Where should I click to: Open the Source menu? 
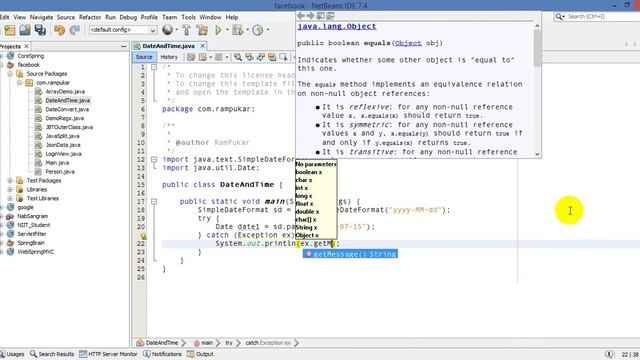pyautogui.click(x=66, y=17)
